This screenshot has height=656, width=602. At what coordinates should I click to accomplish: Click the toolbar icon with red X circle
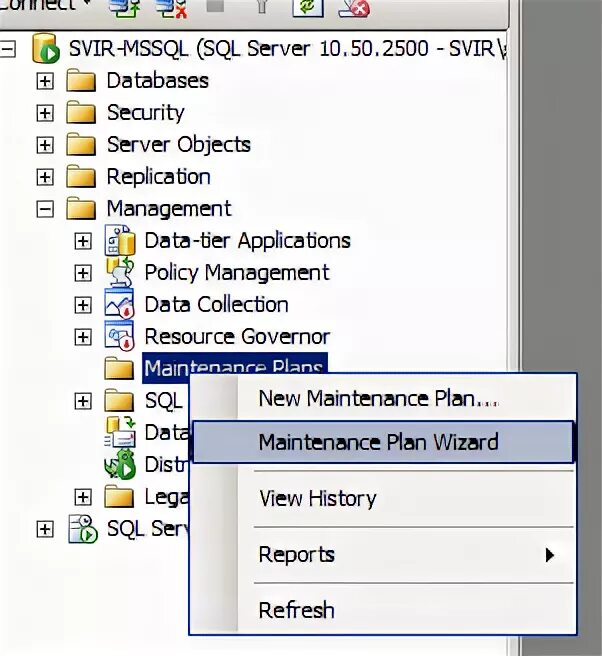[x=354, y=7]
